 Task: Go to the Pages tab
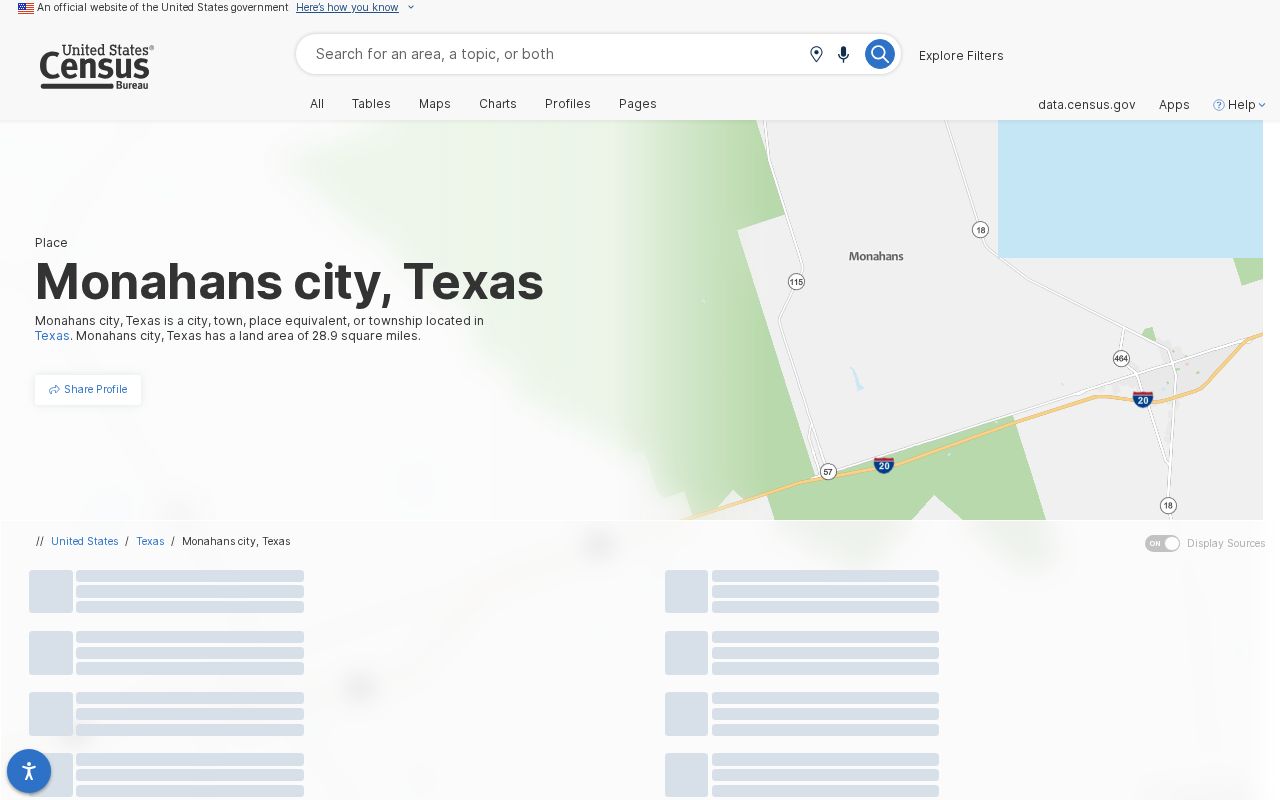[638, 104]
